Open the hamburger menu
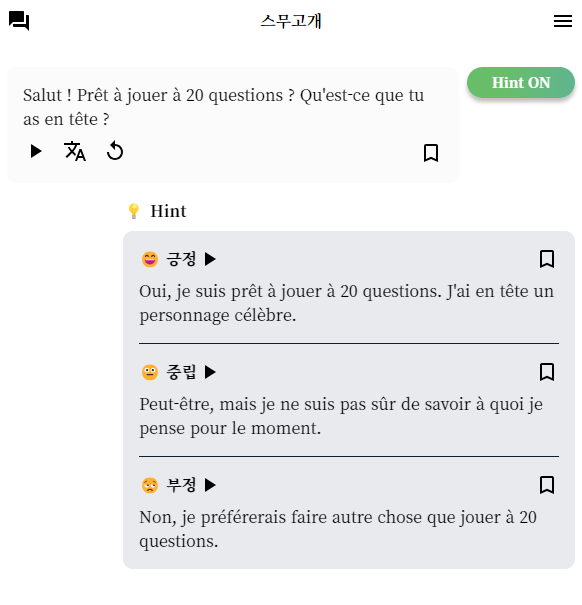Viewport: 582px width, 605px height. click(562, 21)
